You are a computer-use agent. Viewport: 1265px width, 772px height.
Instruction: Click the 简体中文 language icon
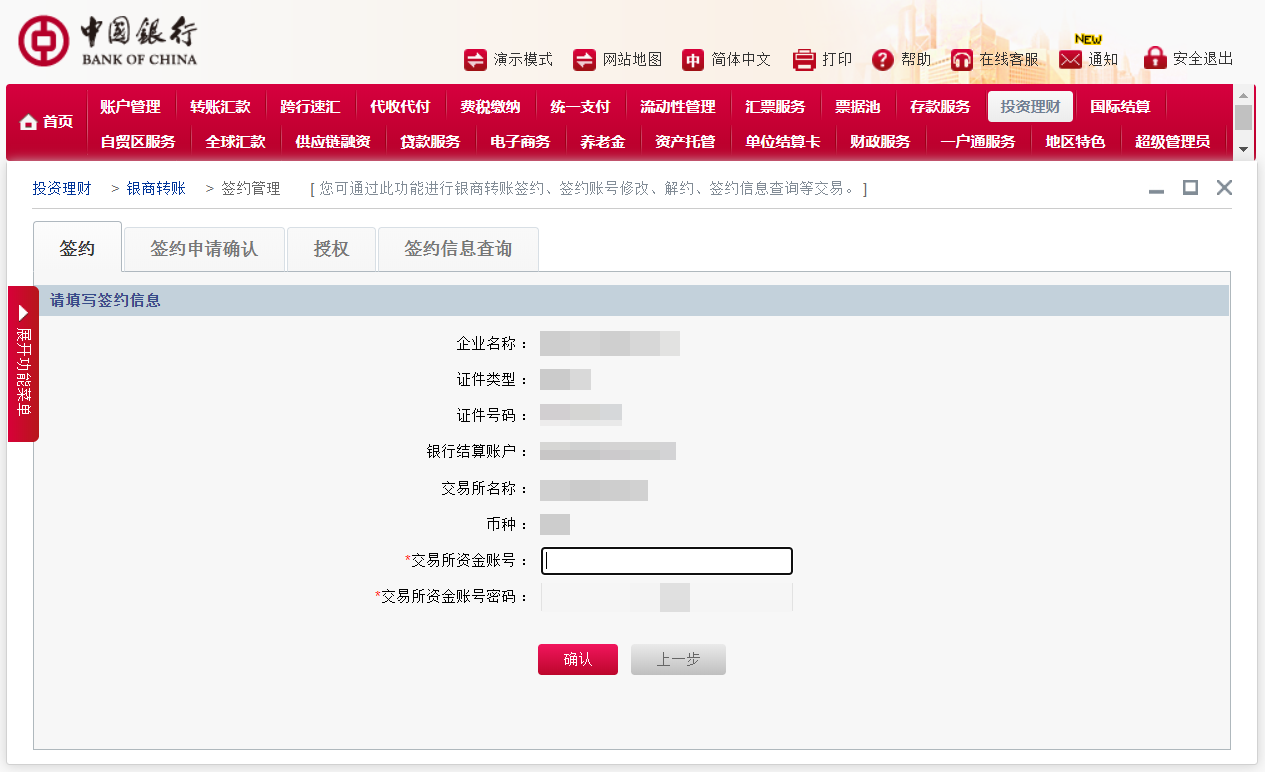pyautogui.click(x=693, y=60)
